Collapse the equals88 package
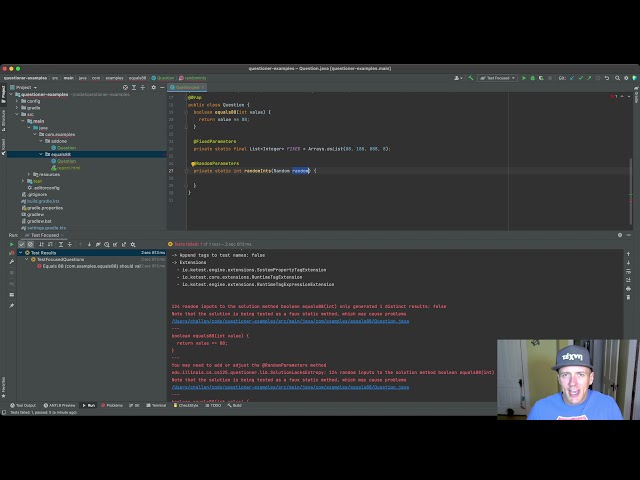This screenshot has width=640, height=480. tap(41, 154)
